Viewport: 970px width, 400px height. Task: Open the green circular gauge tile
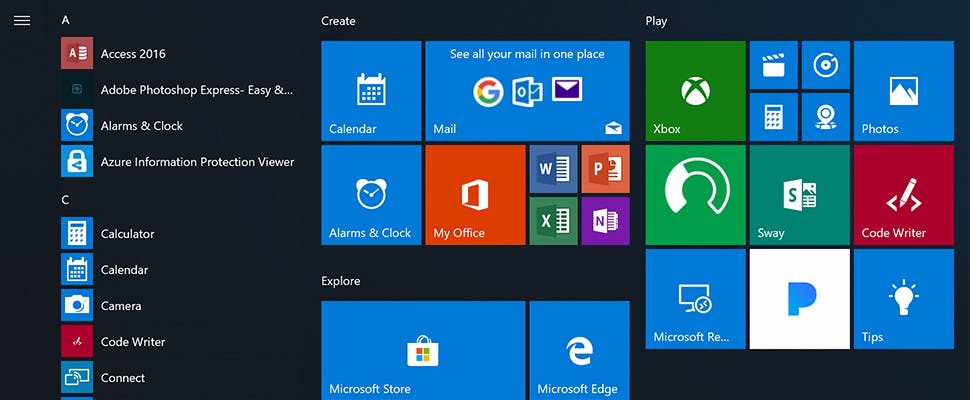point(695,195)
